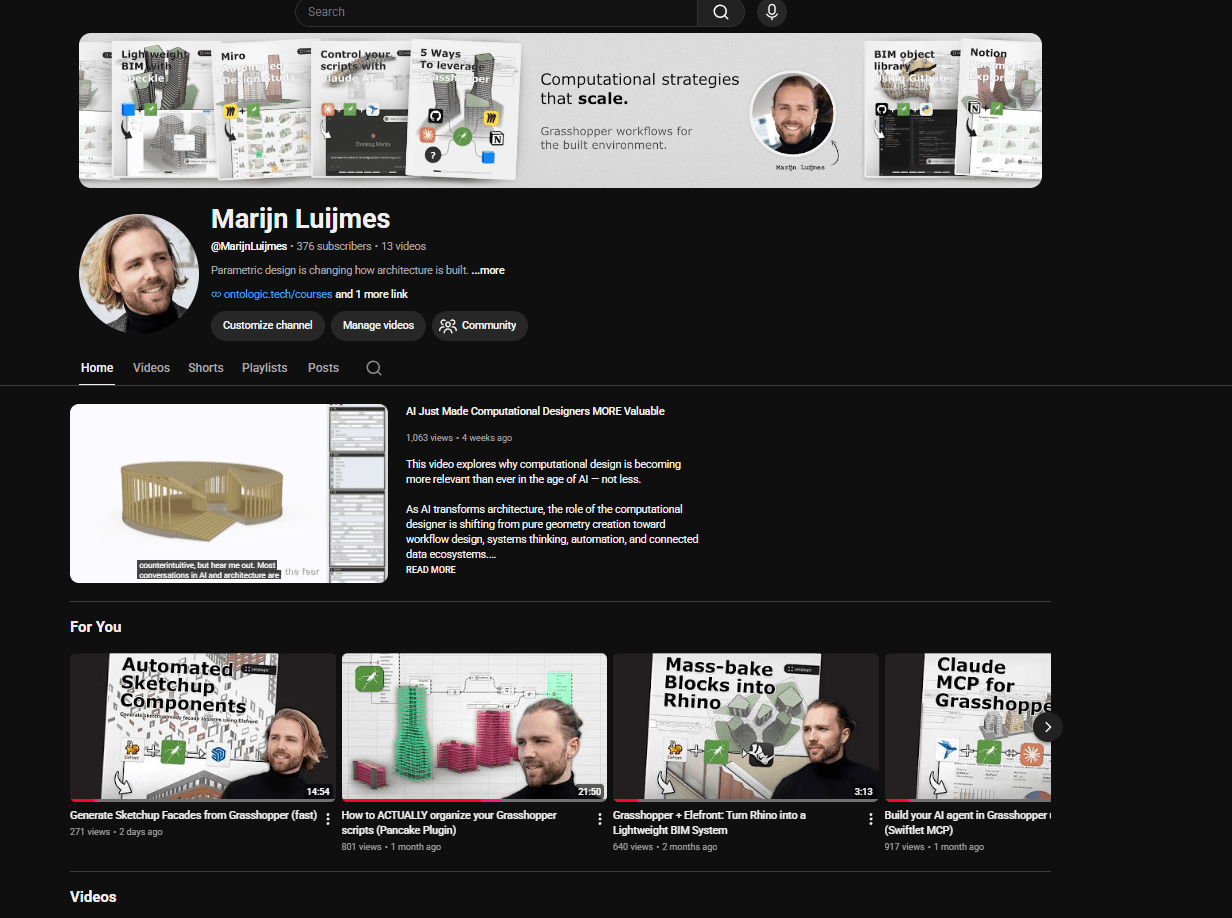Image resolution: width=1232 pixels, height=918 pixels.
Task: Click the channel banner portrait photo
Action: [792, 114]
